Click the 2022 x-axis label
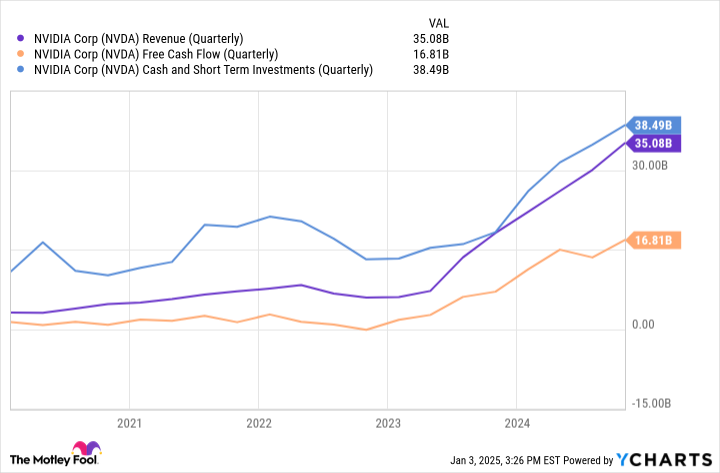The image size is (720, 473). (x=259, y=423)
